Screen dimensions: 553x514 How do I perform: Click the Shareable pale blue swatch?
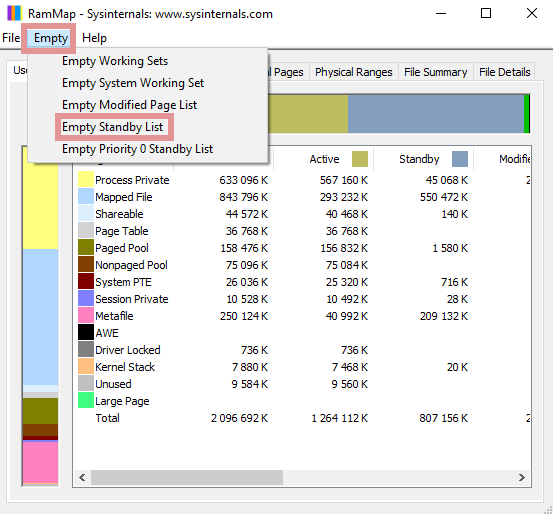pyautogui.click(x=86, y=213)
